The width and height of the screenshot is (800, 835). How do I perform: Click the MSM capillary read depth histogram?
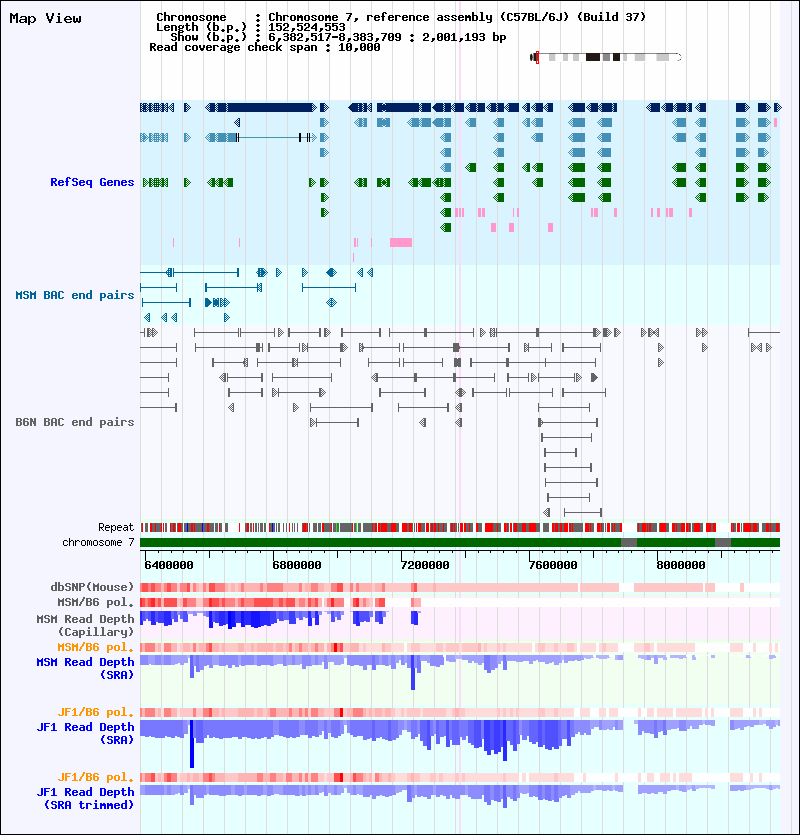pyautogui.click(x=280, y=619)
